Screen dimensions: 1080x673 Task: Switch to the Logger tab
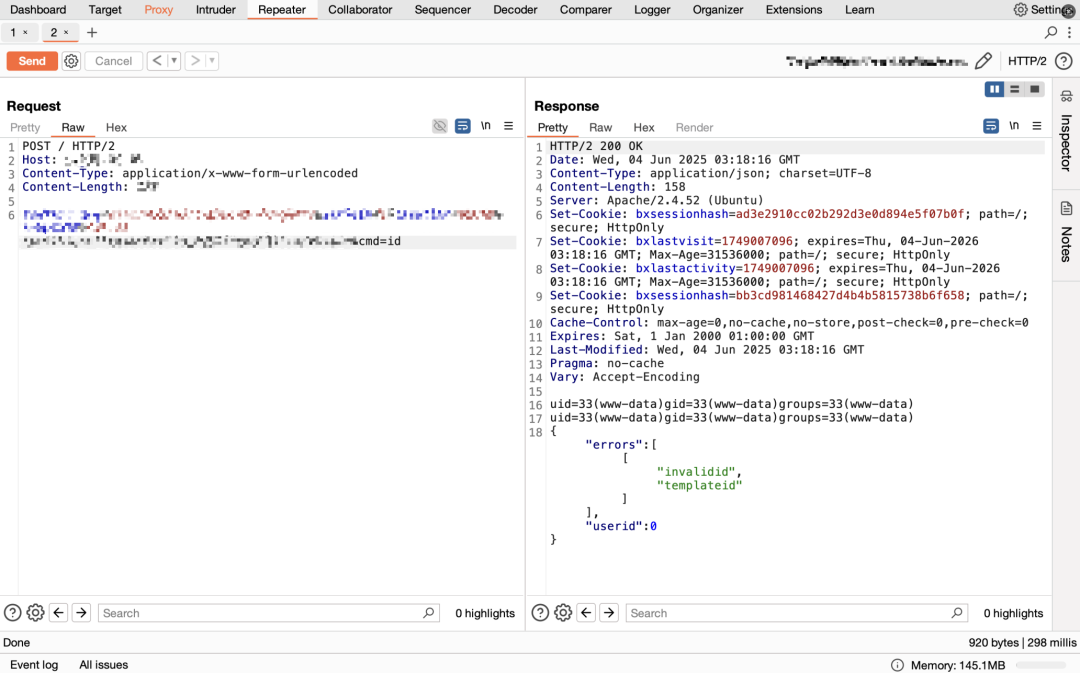click(652, 10)
